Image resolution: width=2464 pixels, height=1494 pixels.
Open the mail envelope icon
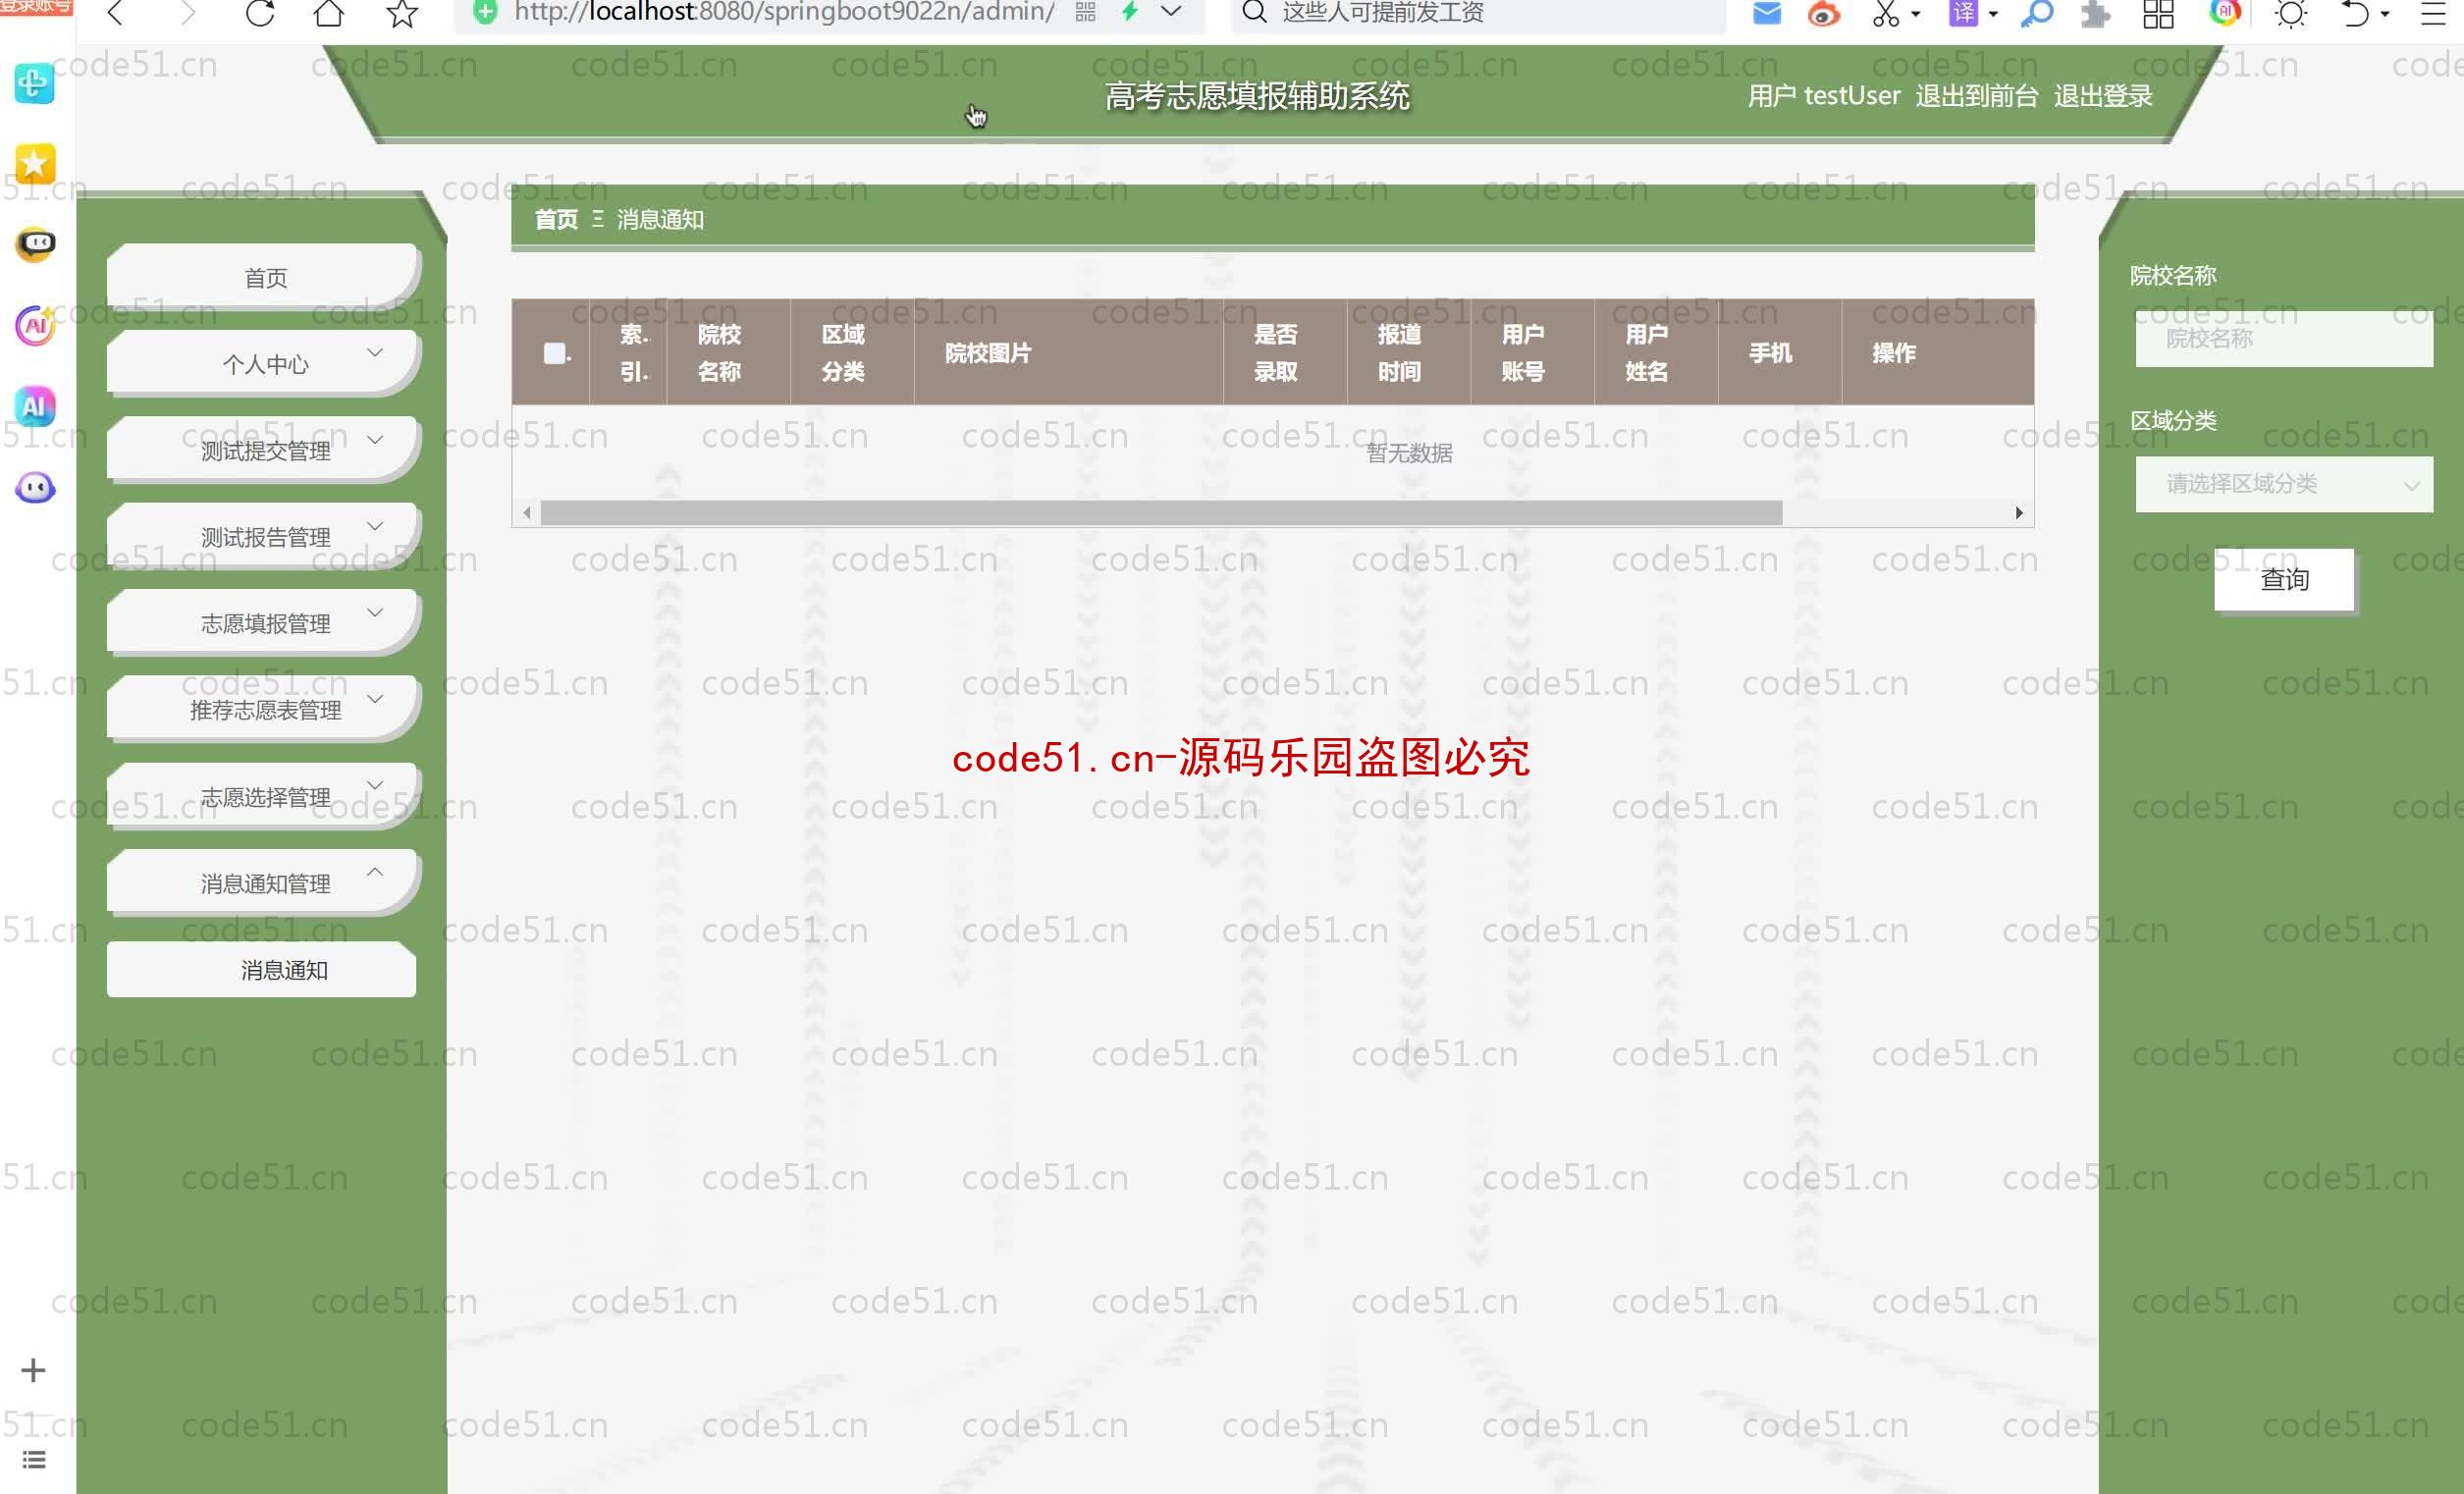1767,13
